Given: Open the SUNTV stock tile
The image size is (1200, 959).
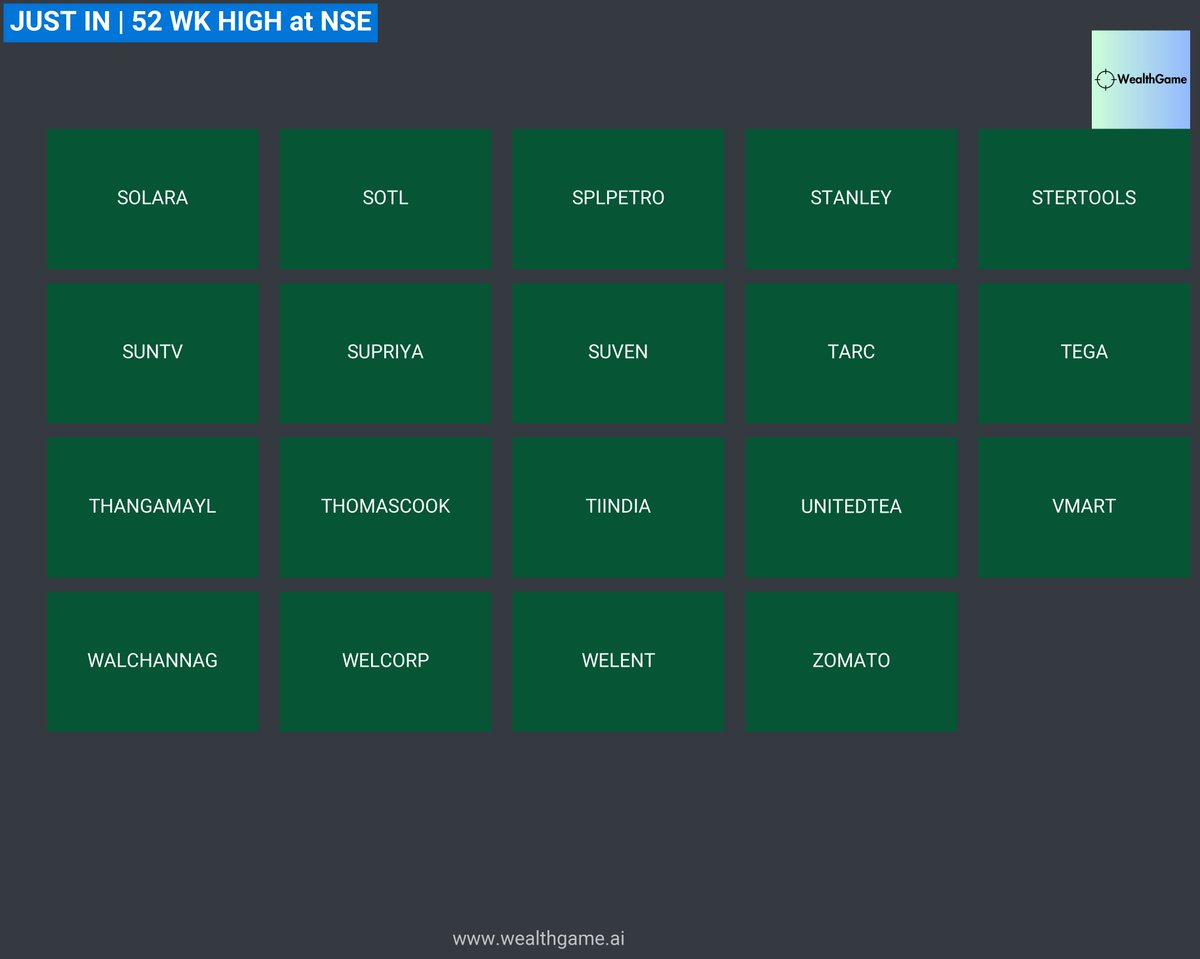Looking at the screenshot, I should pos(152,352).
